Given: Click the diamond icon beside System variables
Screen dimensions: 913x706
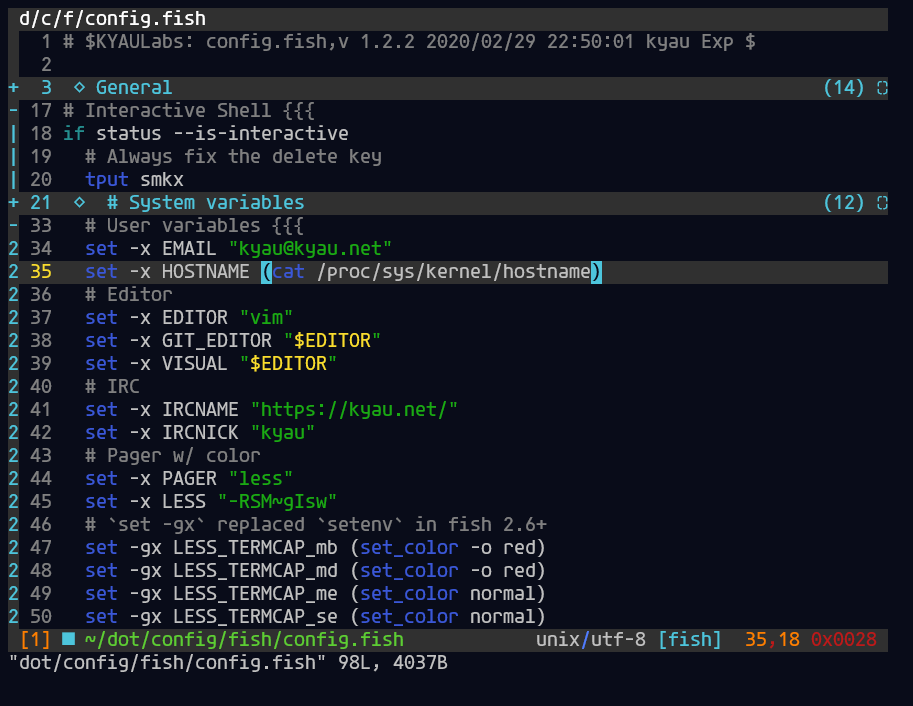Looking at the screenshot, I should (x=79, y=203).
